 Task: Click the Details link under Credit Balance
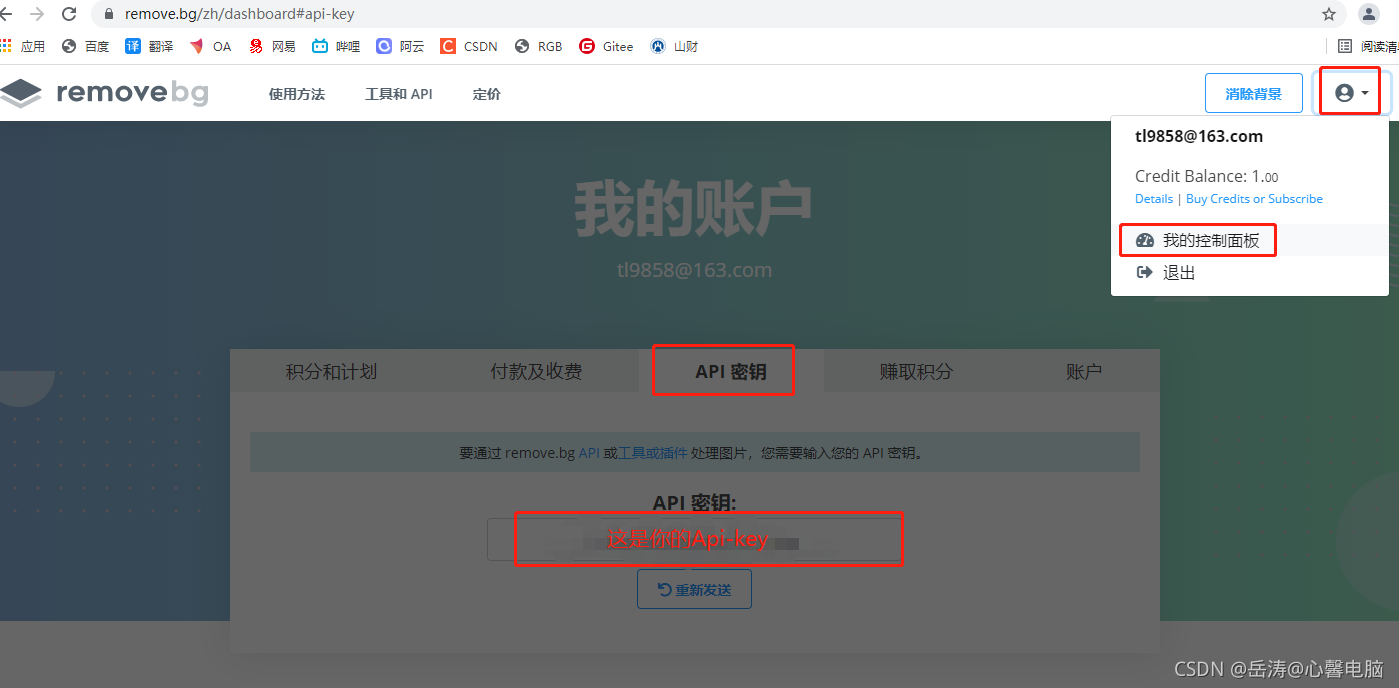(x=1154, y=199)
